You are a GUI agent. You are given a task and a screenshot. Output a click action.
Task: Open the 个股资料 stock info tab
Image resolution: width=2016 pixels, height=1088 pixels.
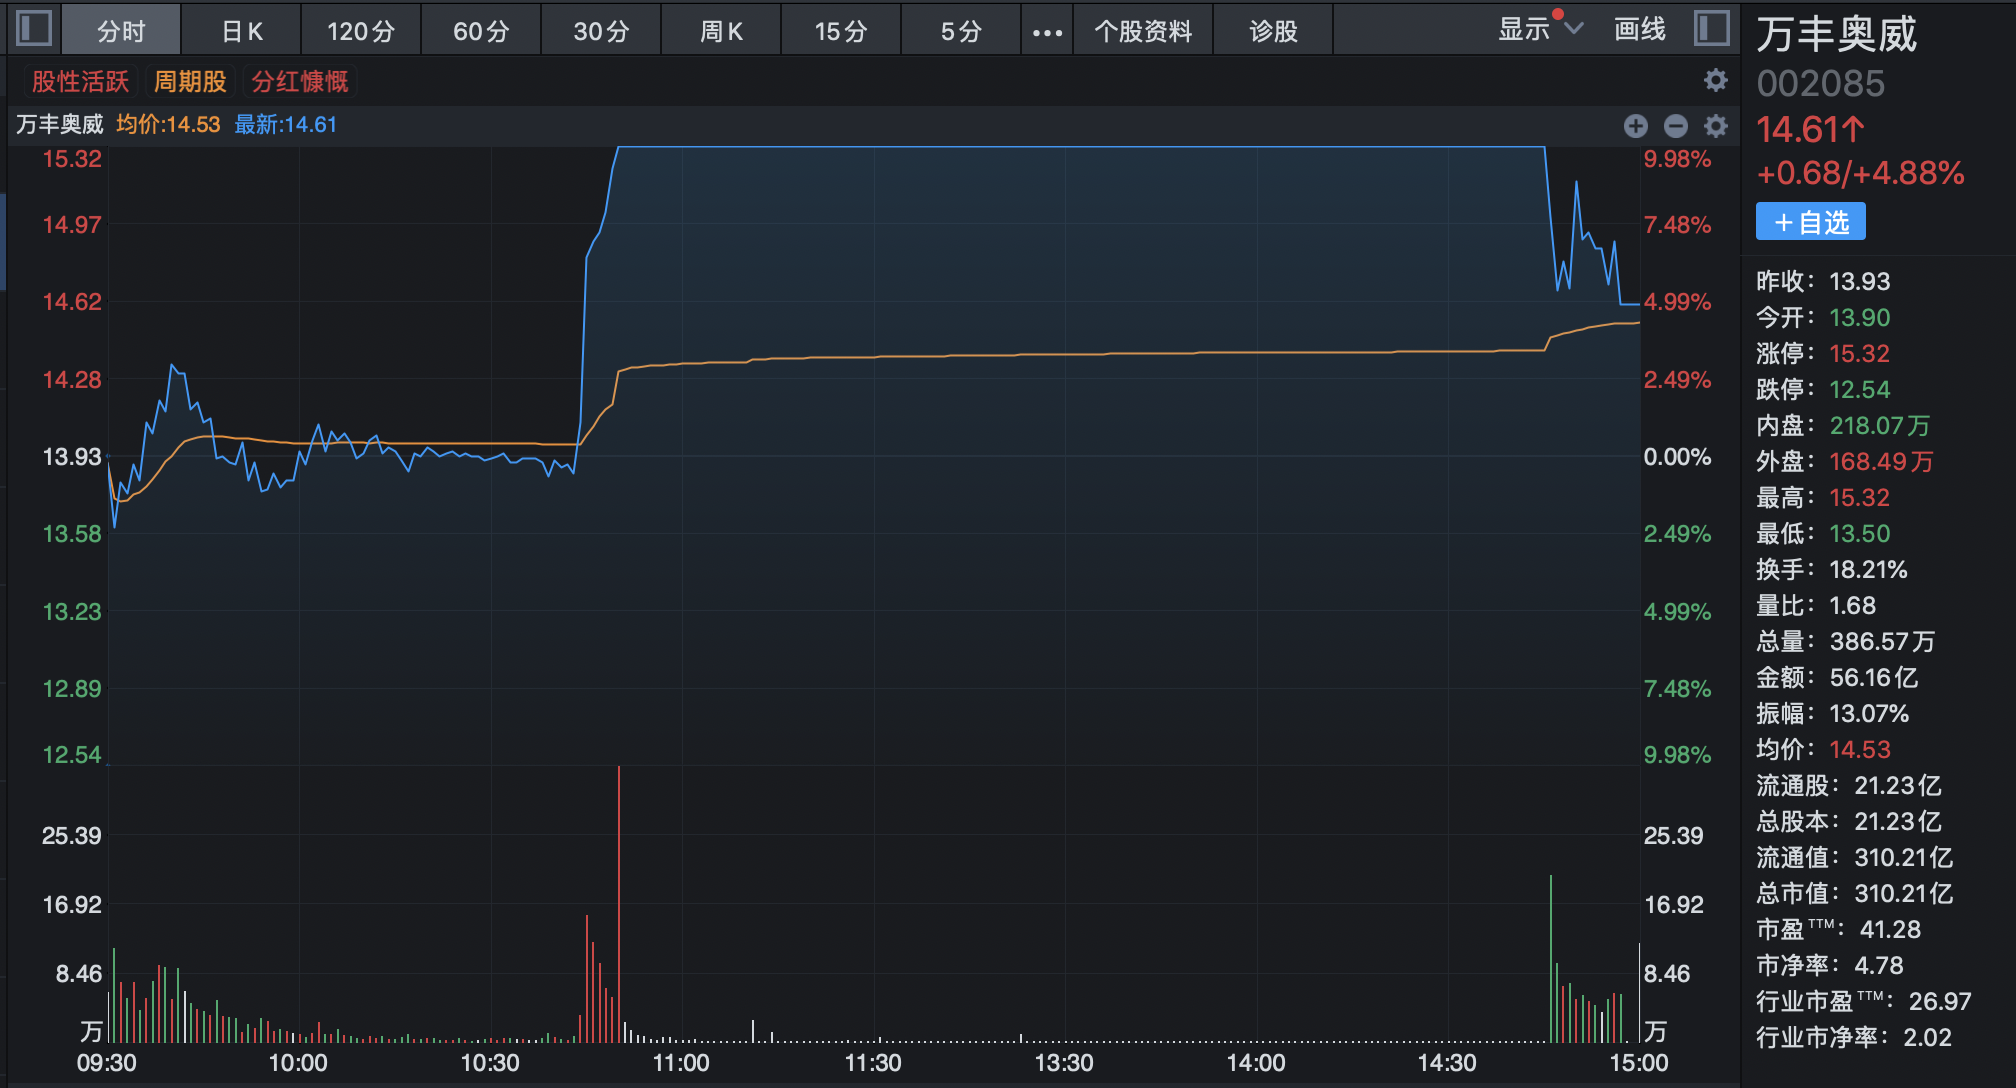pyautogui.click(x=1142, y=32)
